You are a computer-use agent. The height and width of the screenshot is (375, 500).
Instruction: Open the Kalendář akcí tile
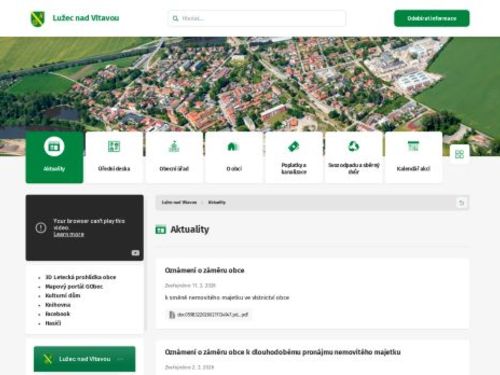[x=413, y=157]
